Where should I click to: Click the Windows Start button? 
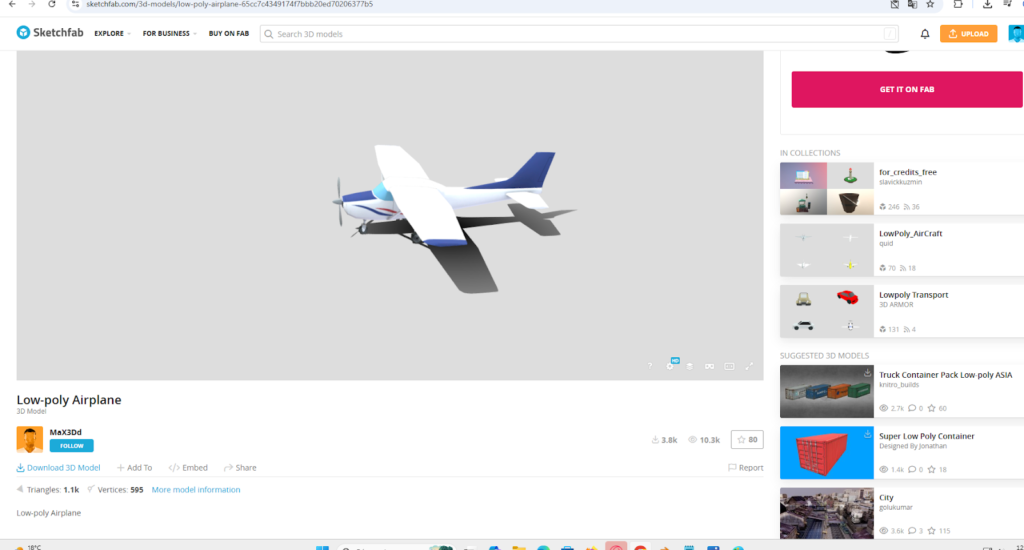click(x=323, y=547)
